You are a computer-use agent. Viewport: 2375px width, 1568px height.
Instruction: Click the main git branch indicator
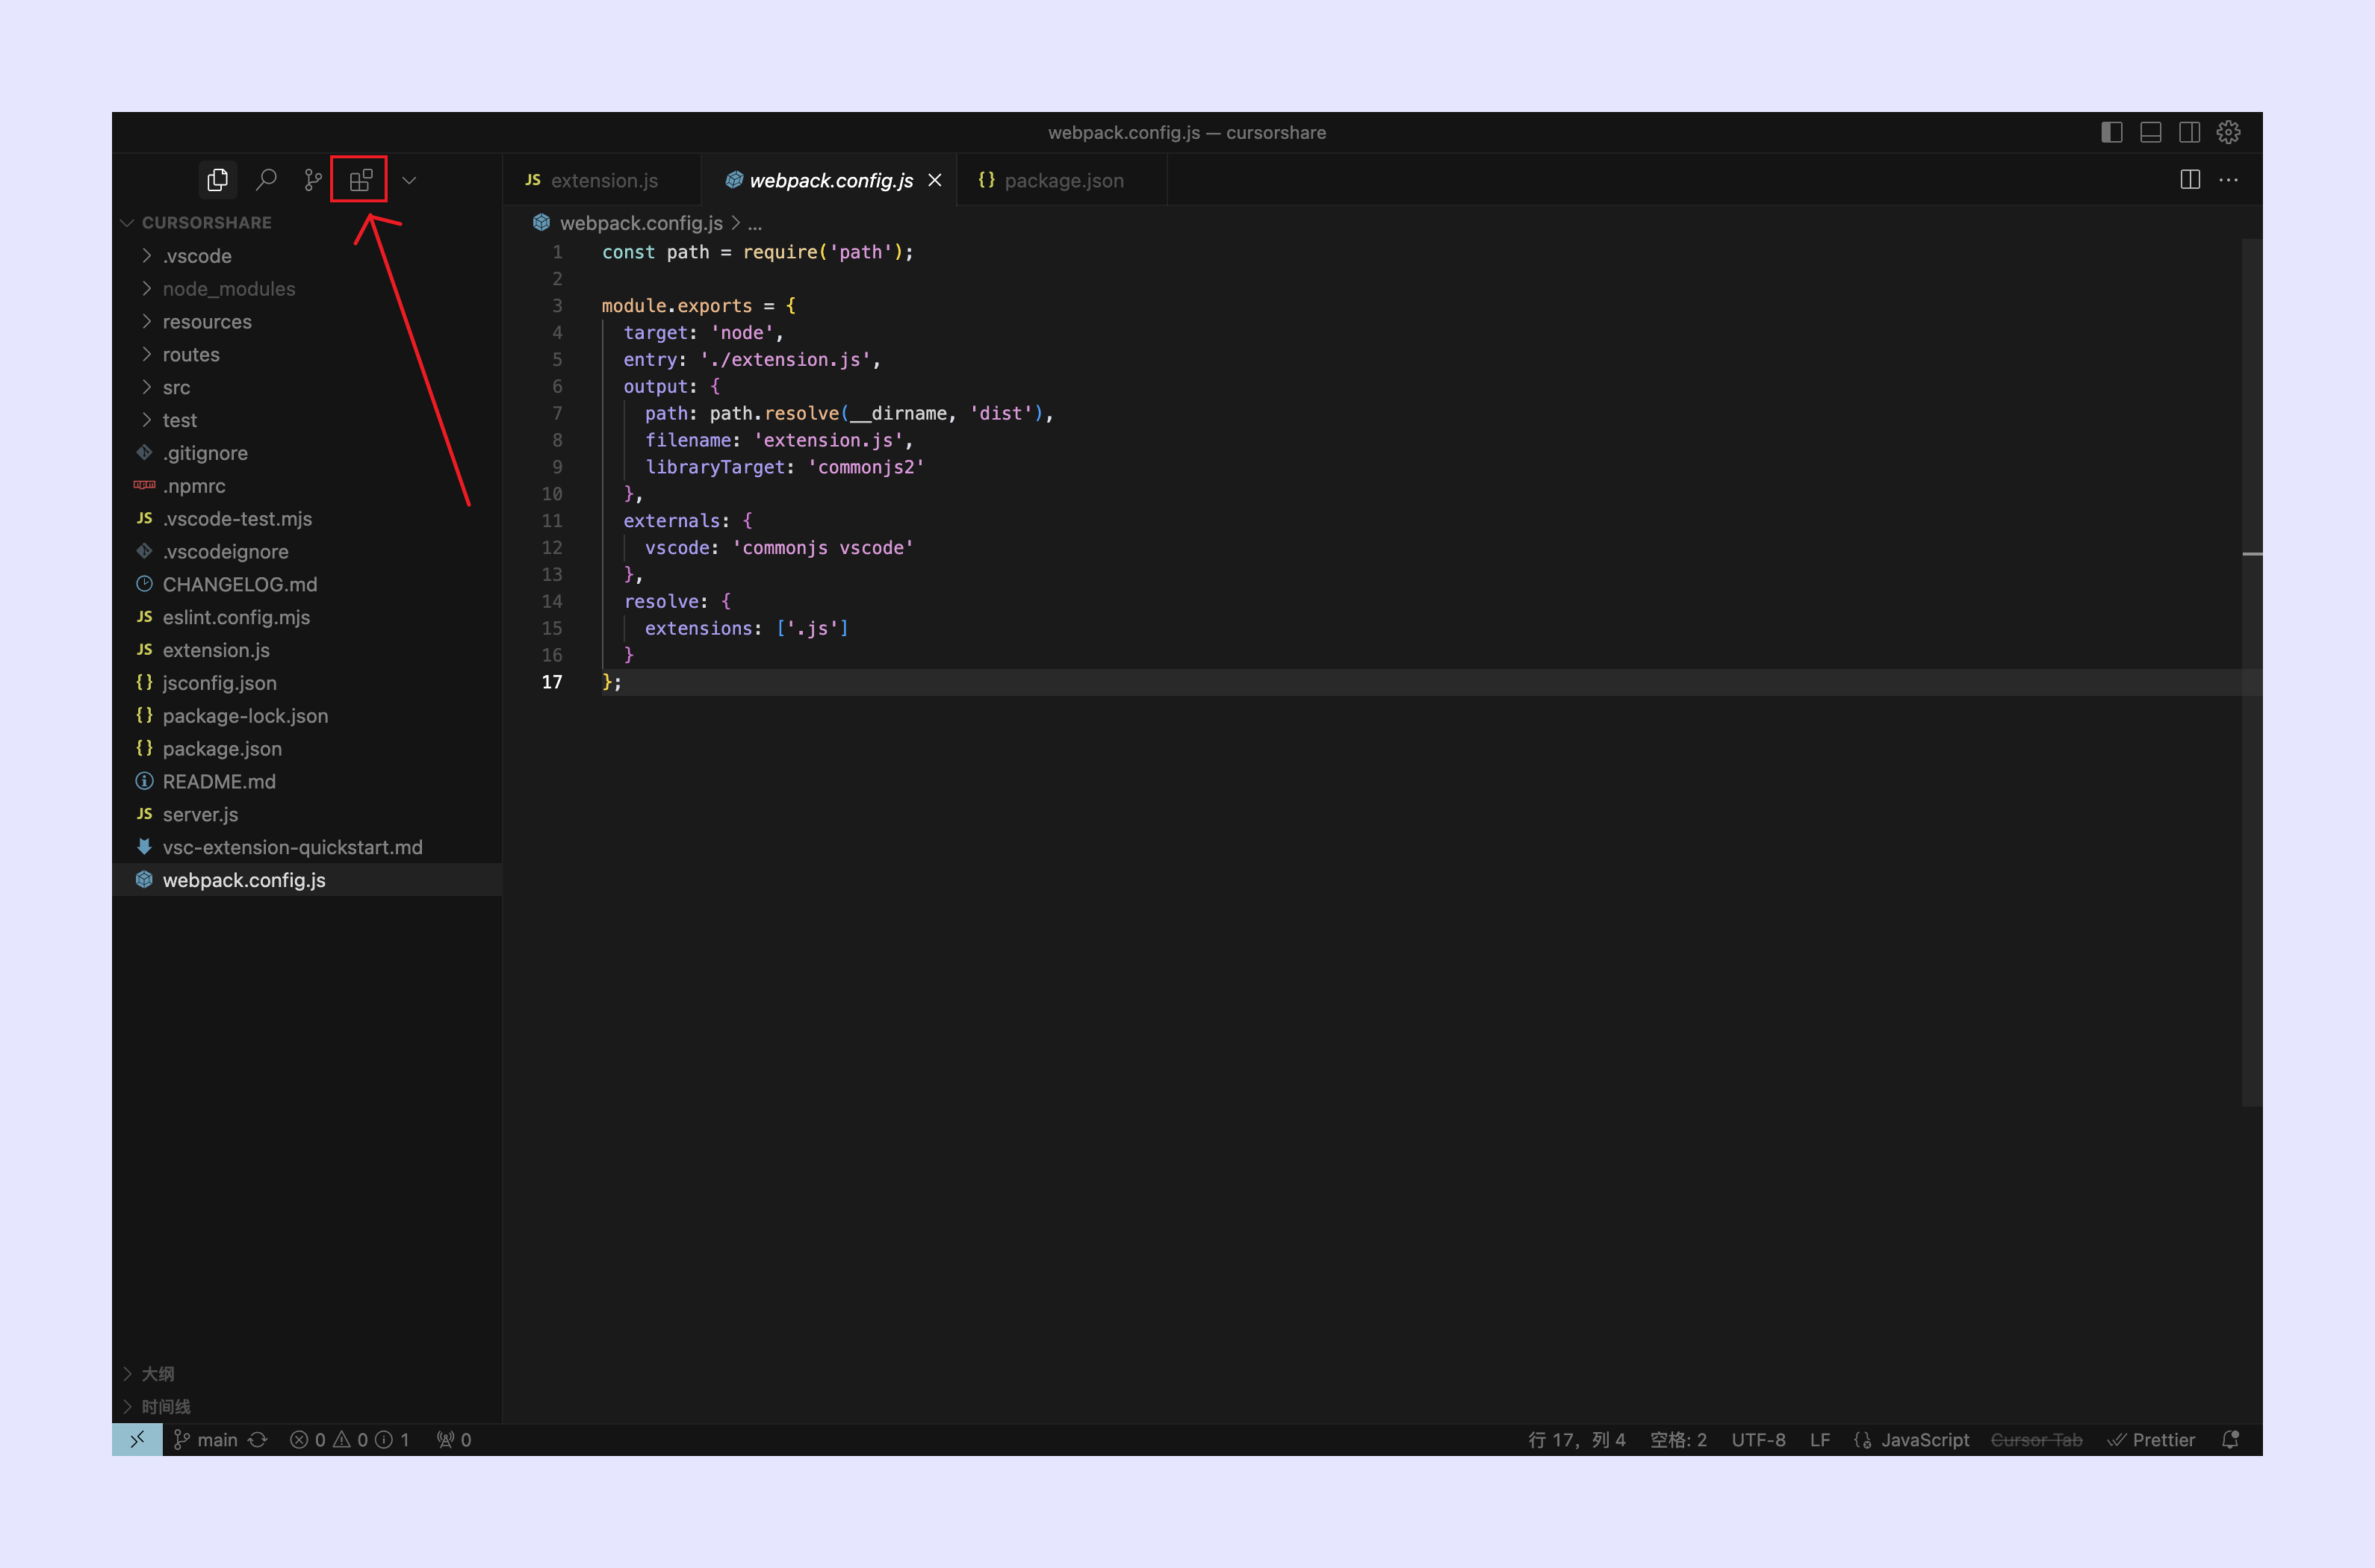click(x=206, y=1440)
